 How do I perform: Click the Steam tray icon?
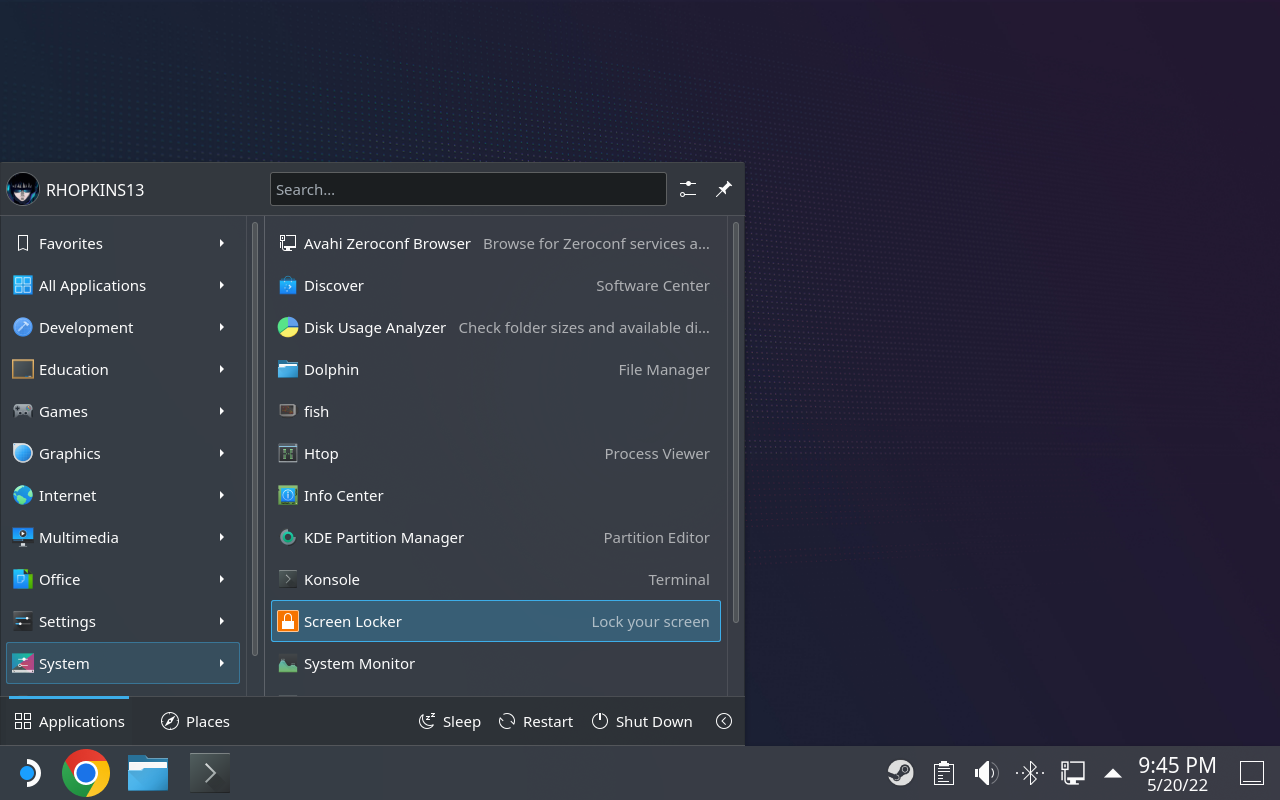pos(900,772)
